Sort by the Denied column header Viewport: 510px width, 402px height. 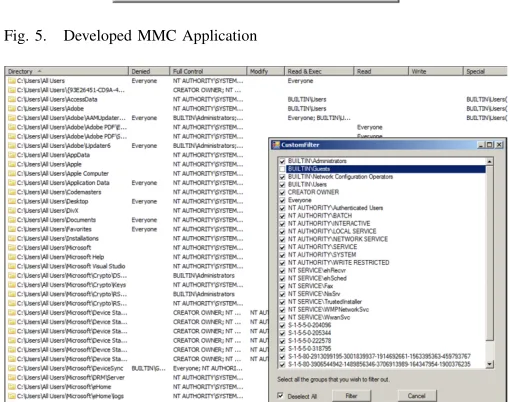[149, 71]
